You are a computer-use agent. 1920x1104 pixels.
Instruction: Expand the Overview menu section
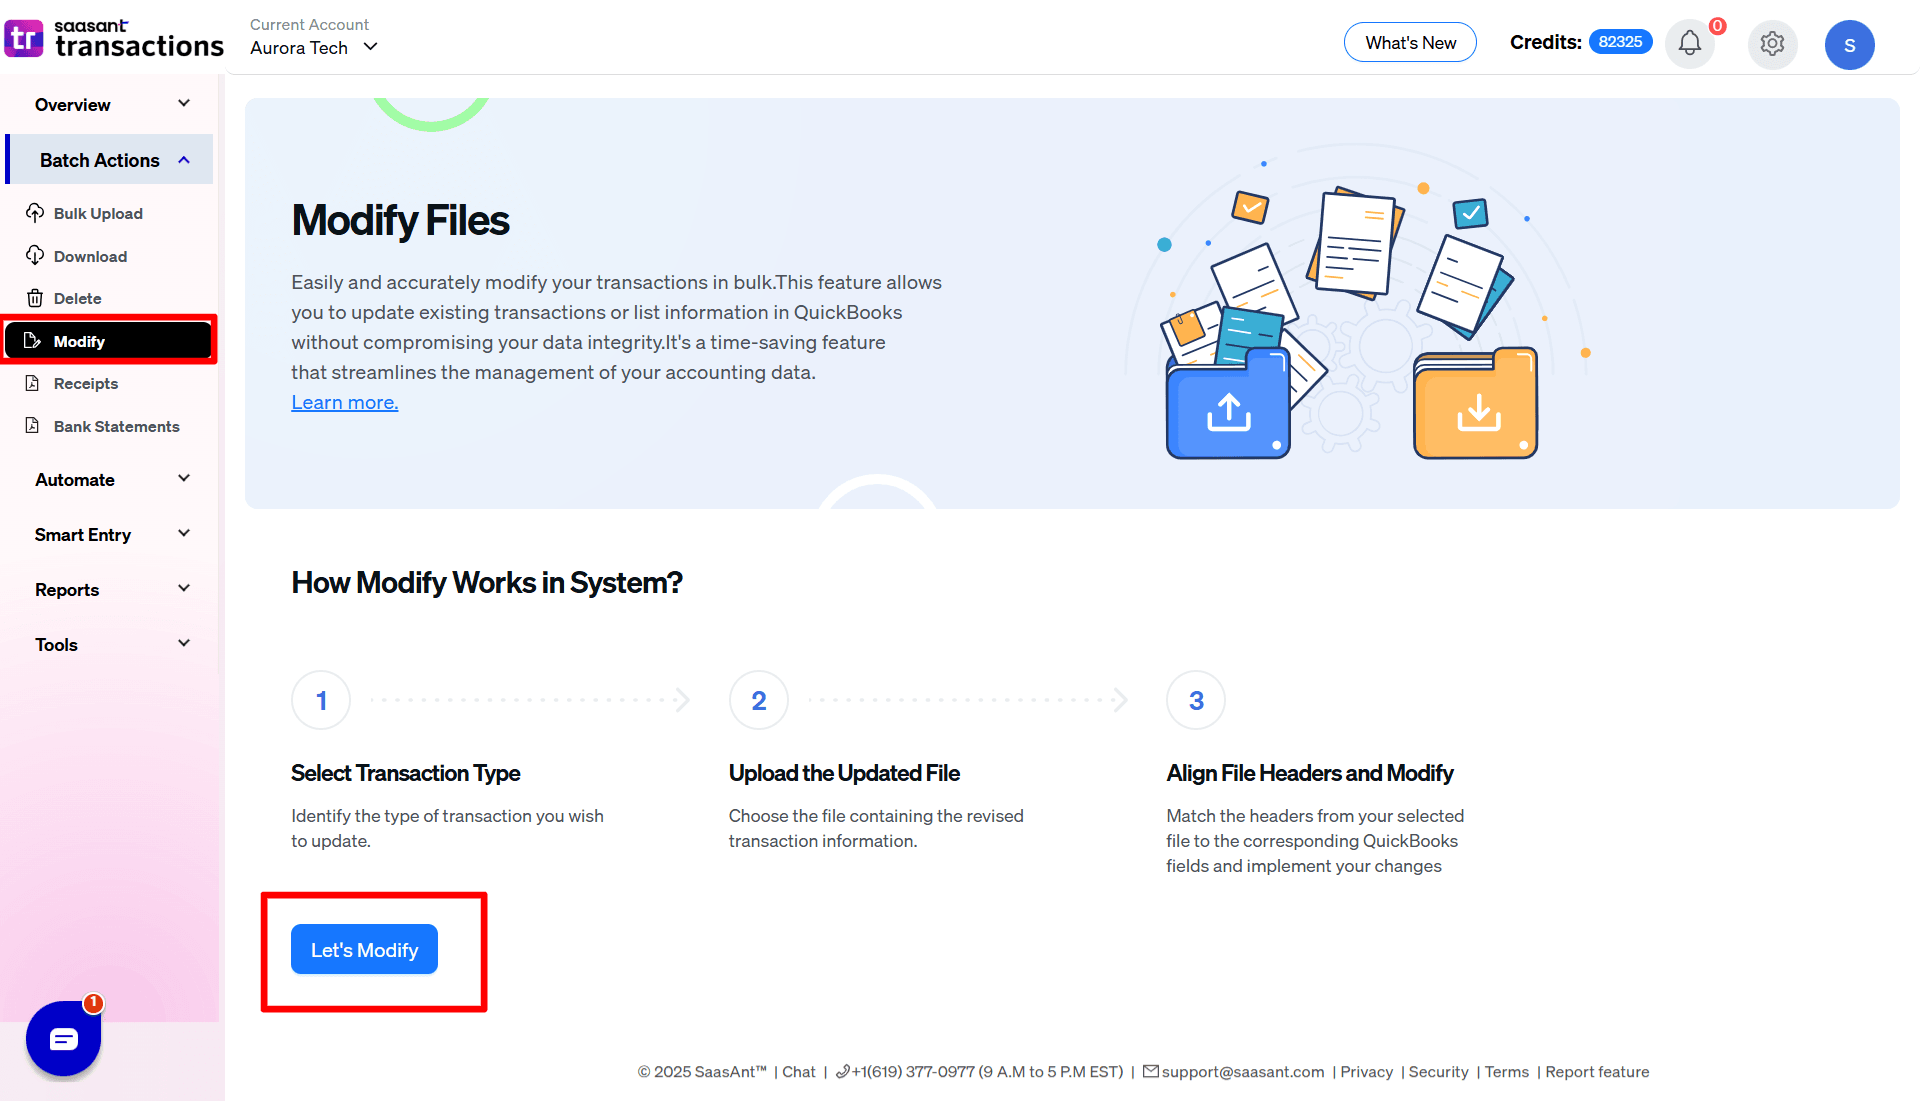coord(110,105)
